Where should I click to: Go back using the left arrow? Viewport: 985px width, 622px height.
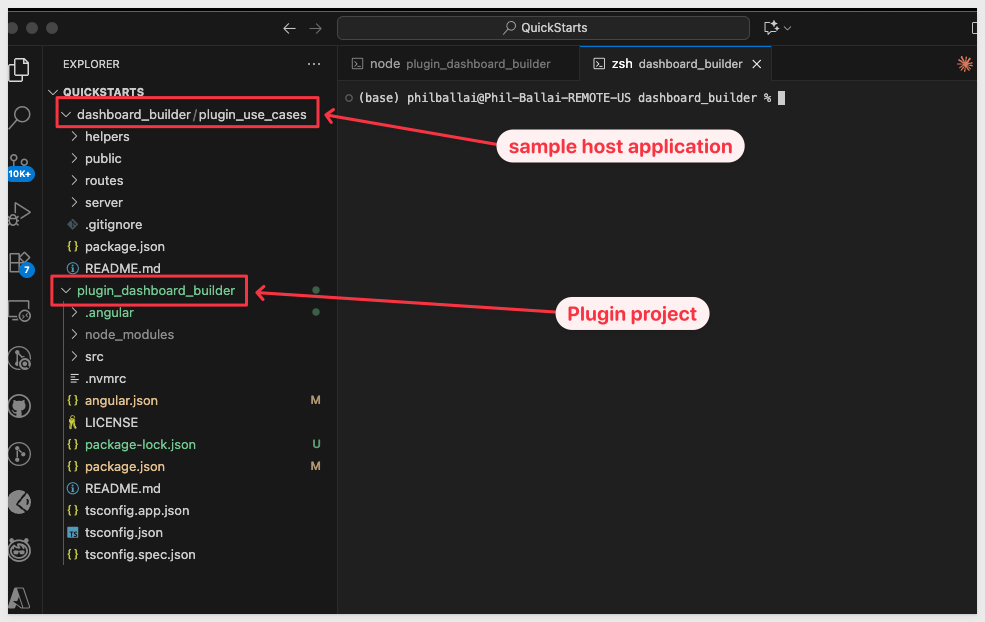(289, 28)
